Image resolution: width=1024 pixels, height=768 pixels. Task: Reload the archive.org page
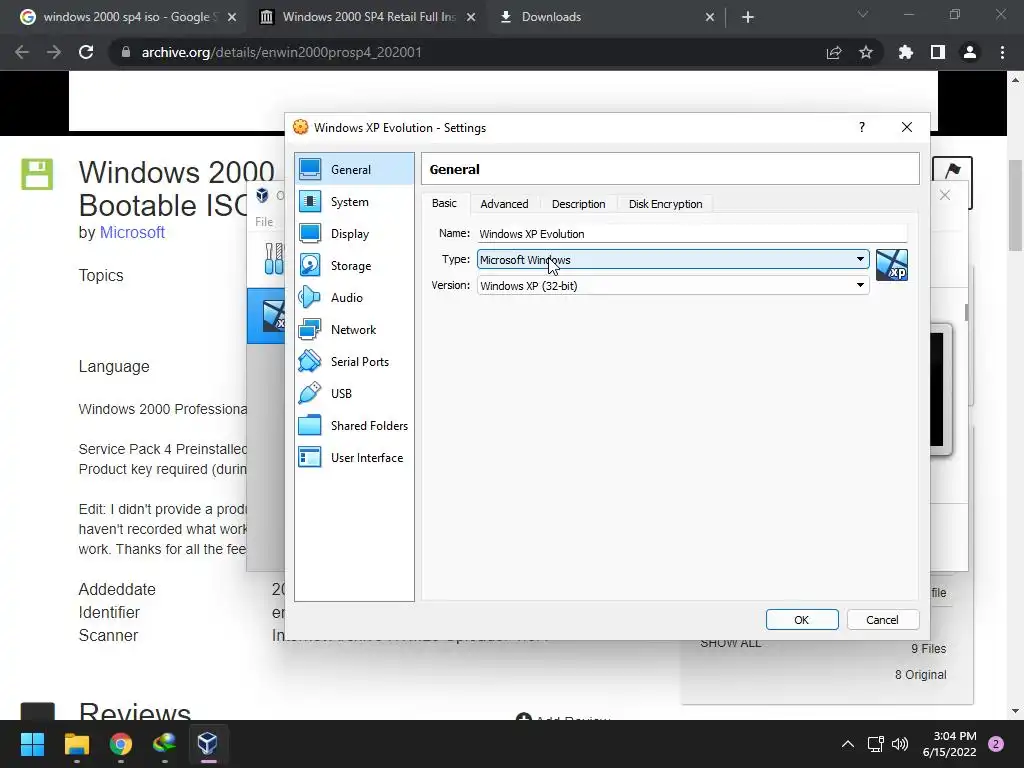point(86,52)
